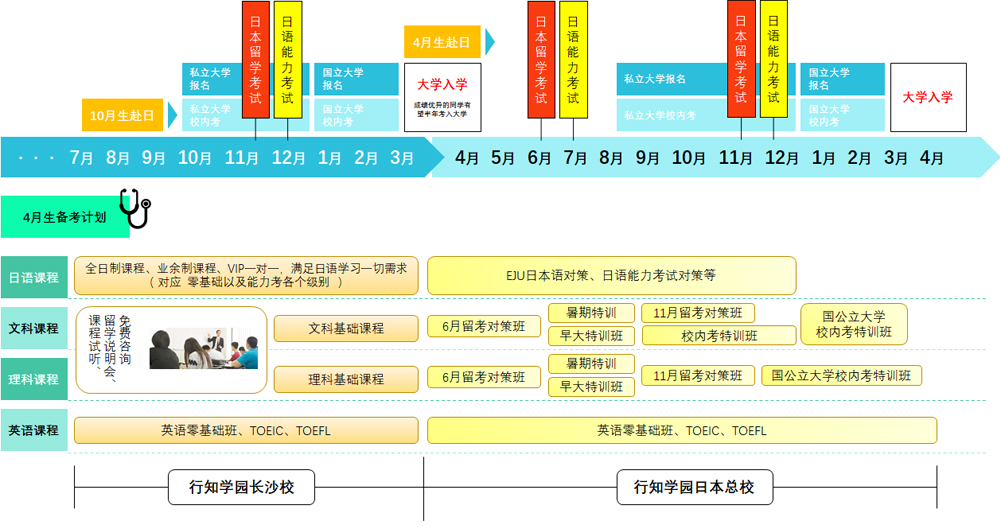
Task: Open the 理科基础课程 box
Action: [346, 379]
